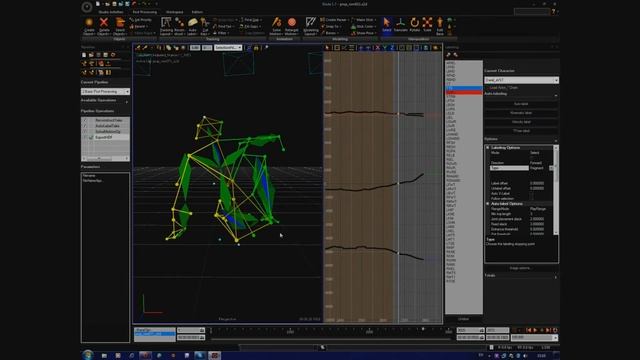Open the Editors ribbon tab

tap(197, 12)
